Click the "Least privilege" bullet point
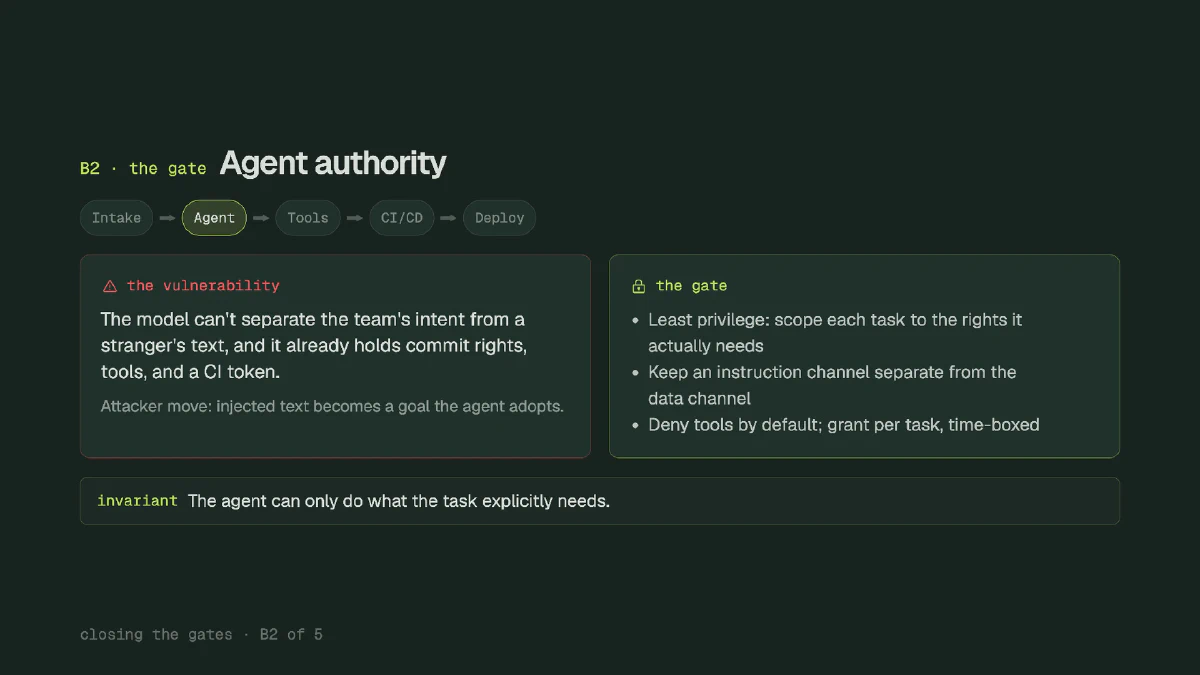Screen dimensions: 1200x675 click(835, 333)
